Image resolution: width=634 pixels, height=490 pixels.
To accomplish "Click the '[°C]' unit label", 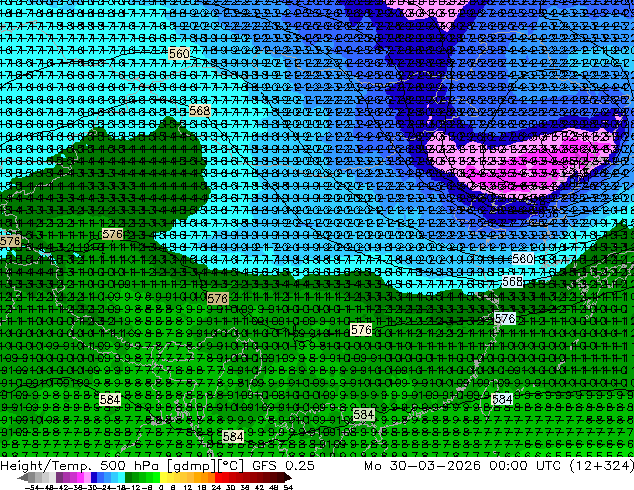I will tap(230, 466).
